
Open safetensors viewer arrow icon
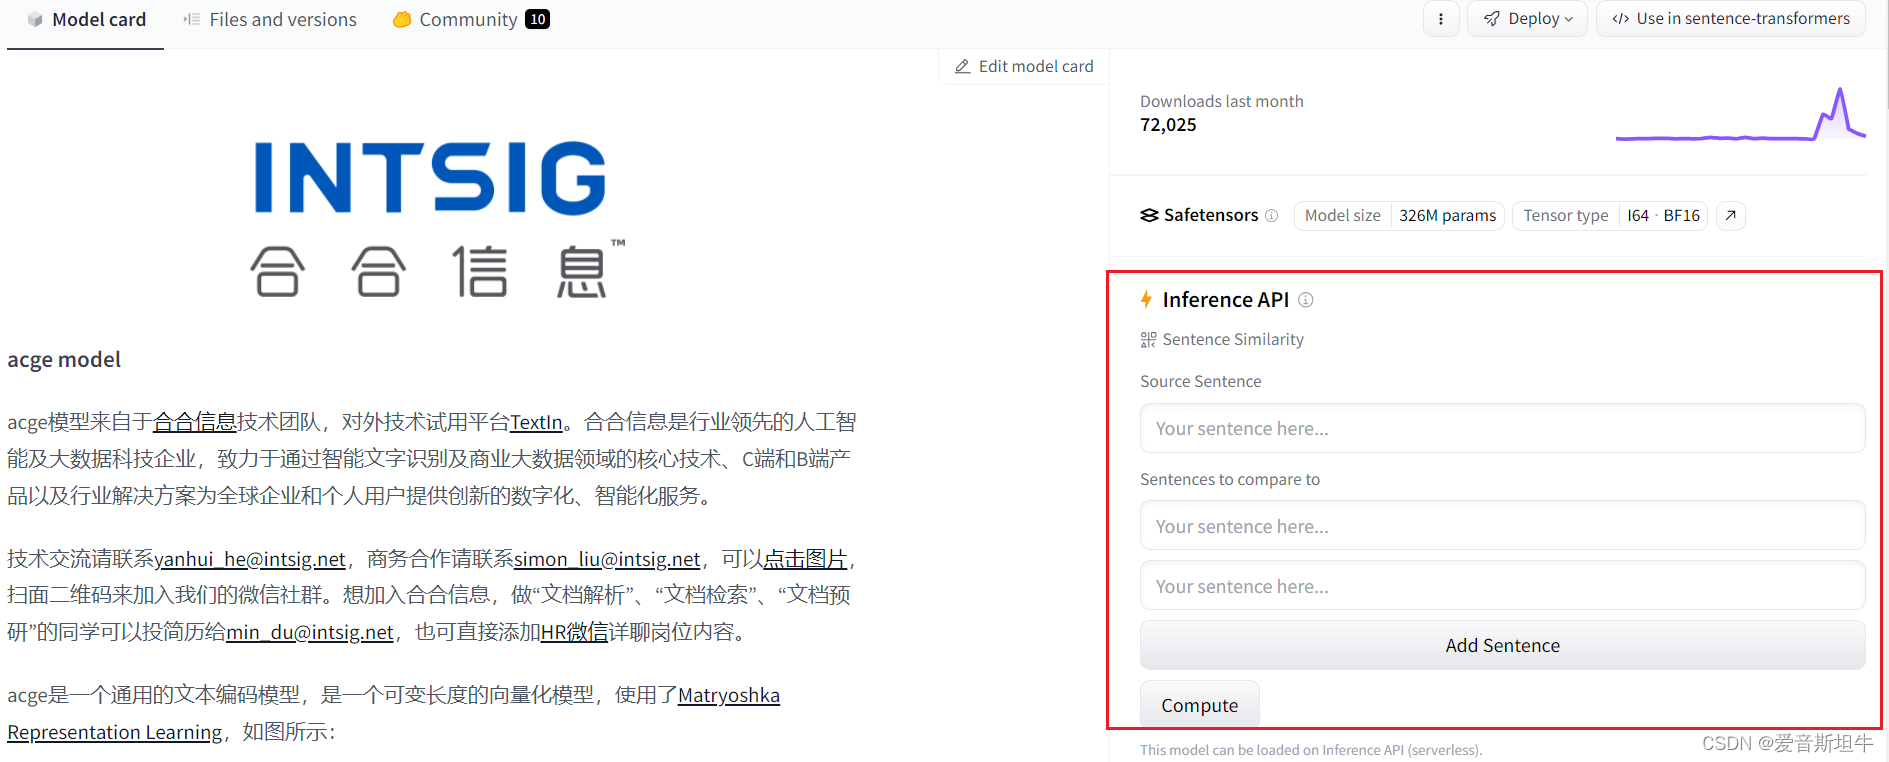tap(1730, 215)
